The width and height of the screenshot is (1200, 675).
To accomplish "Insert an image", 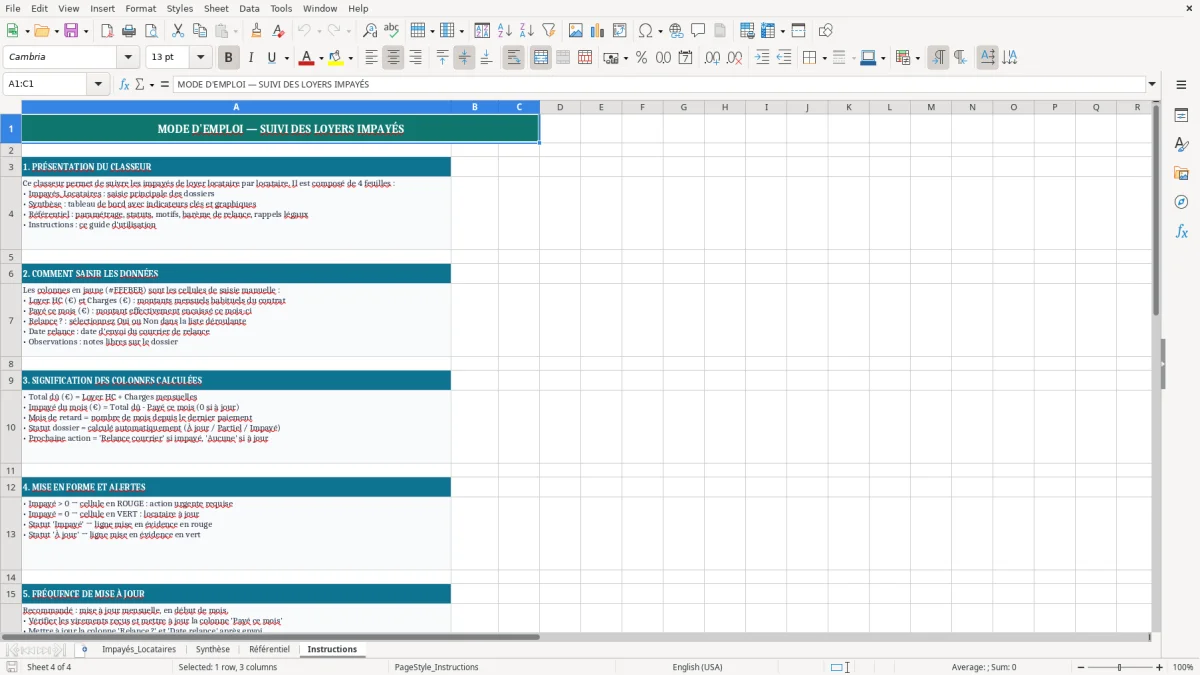I will [x=576, y=31].
